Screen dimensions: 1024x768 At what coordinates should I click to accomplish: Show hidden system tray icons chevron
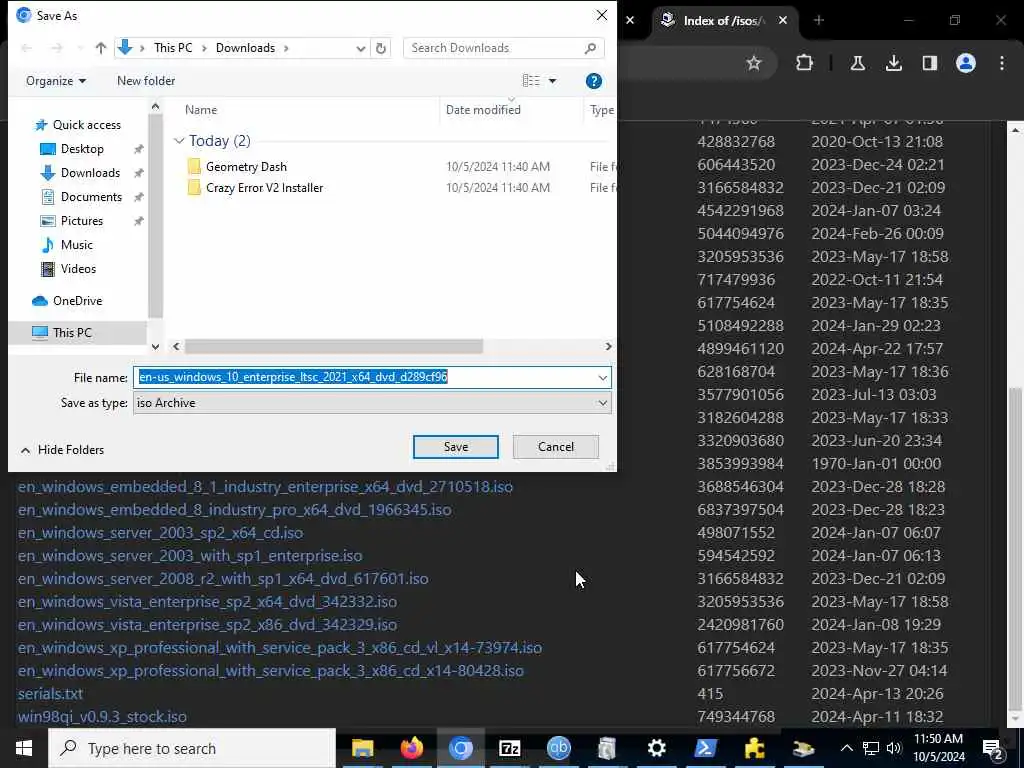(x=846, y=748)
